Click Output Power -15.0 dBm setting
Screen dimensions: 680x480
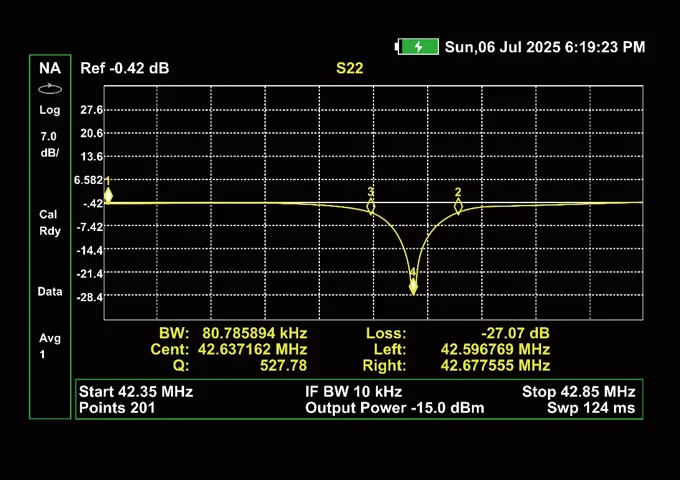[395, 408]
